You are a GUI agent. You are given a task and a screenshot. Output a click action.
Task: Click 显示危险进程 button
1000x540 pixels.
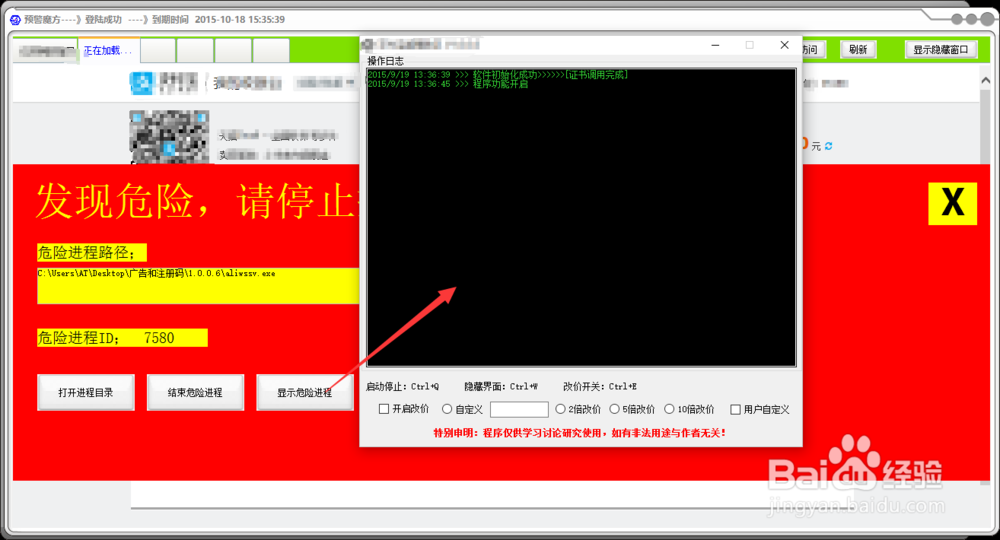point(305,392)
